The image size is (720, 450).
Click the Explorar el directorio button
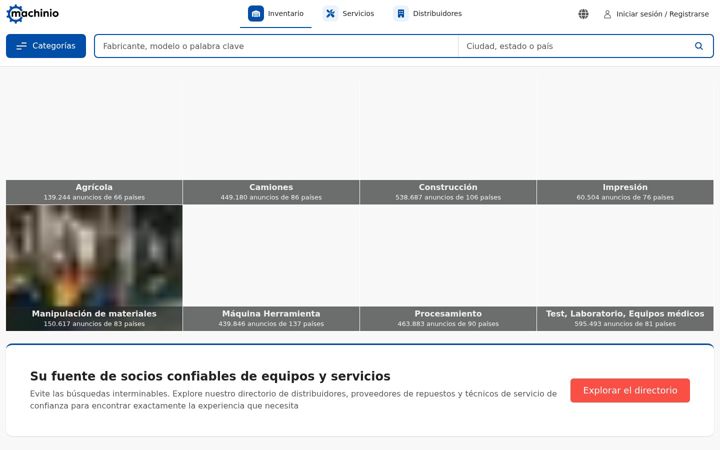click(630, 390)
